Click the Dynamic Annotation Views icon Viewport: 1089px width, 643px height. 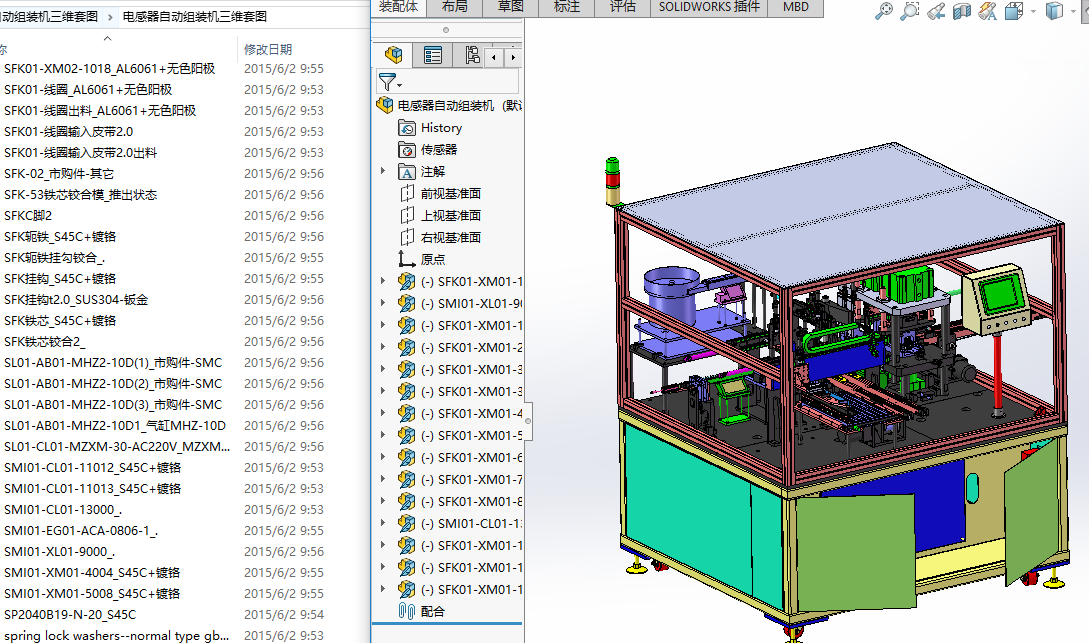[x=987, y=11]
